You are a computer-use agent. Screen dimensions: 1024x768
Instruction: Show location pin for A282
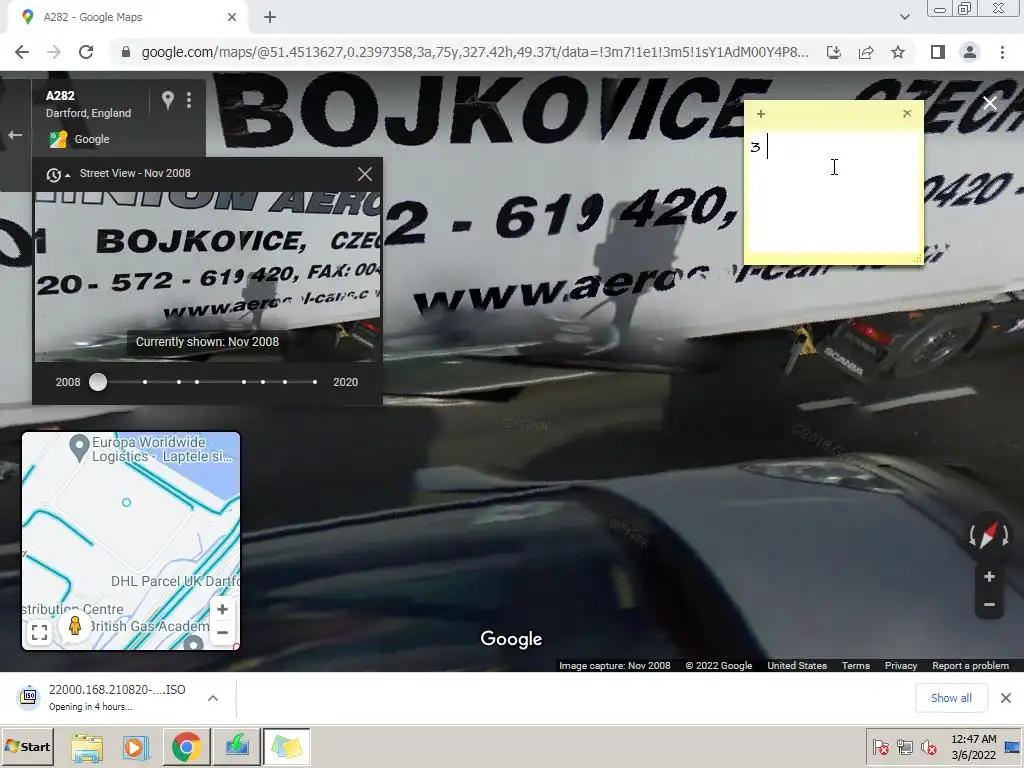click(168, 100)
